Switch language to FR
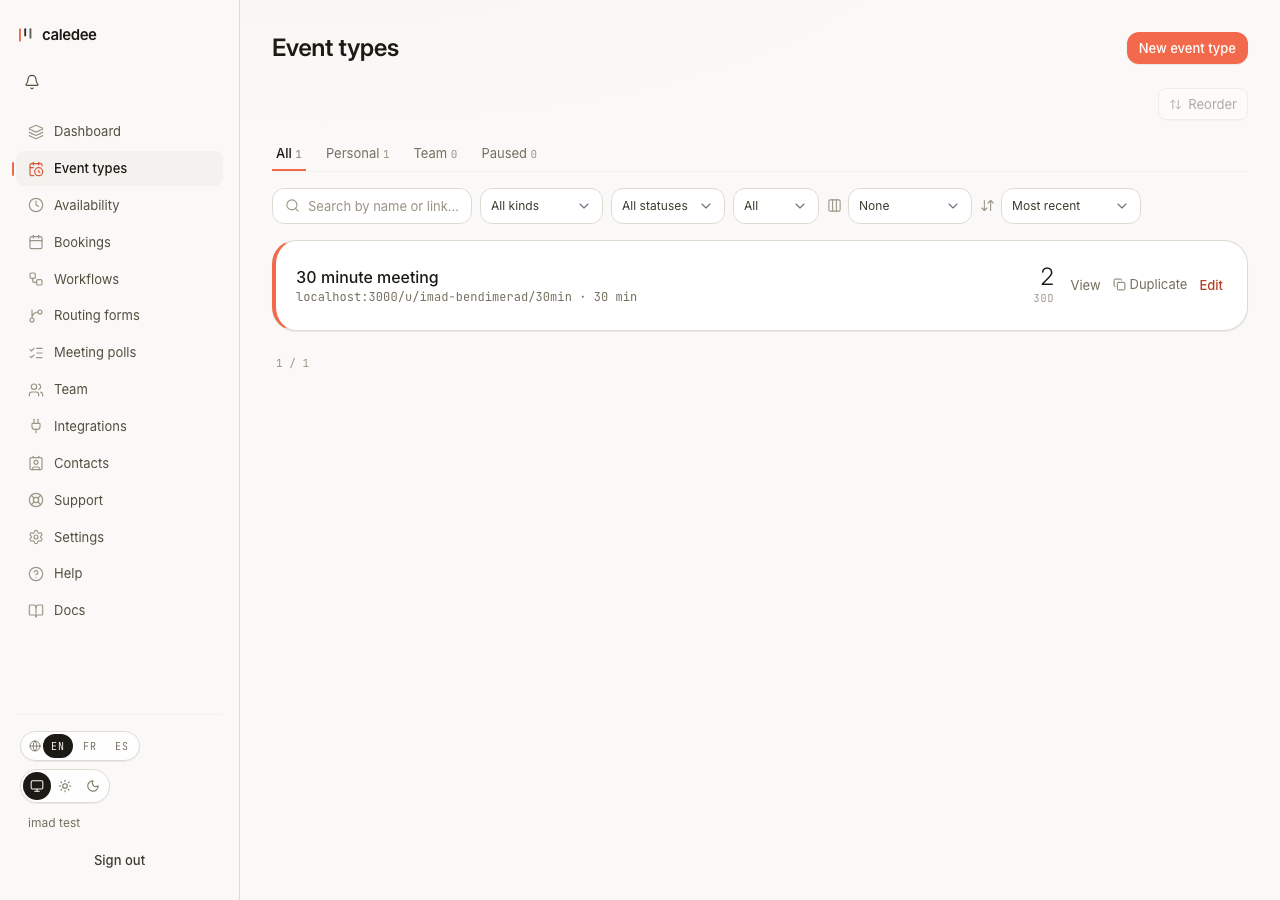This screenshot has width=1280, height=900. (90, 746)
